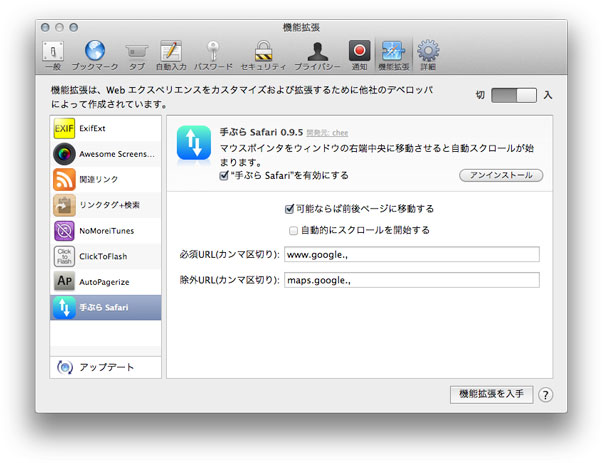Uncheck 可能ならば前後ページに移動する option

click(289, 209)
